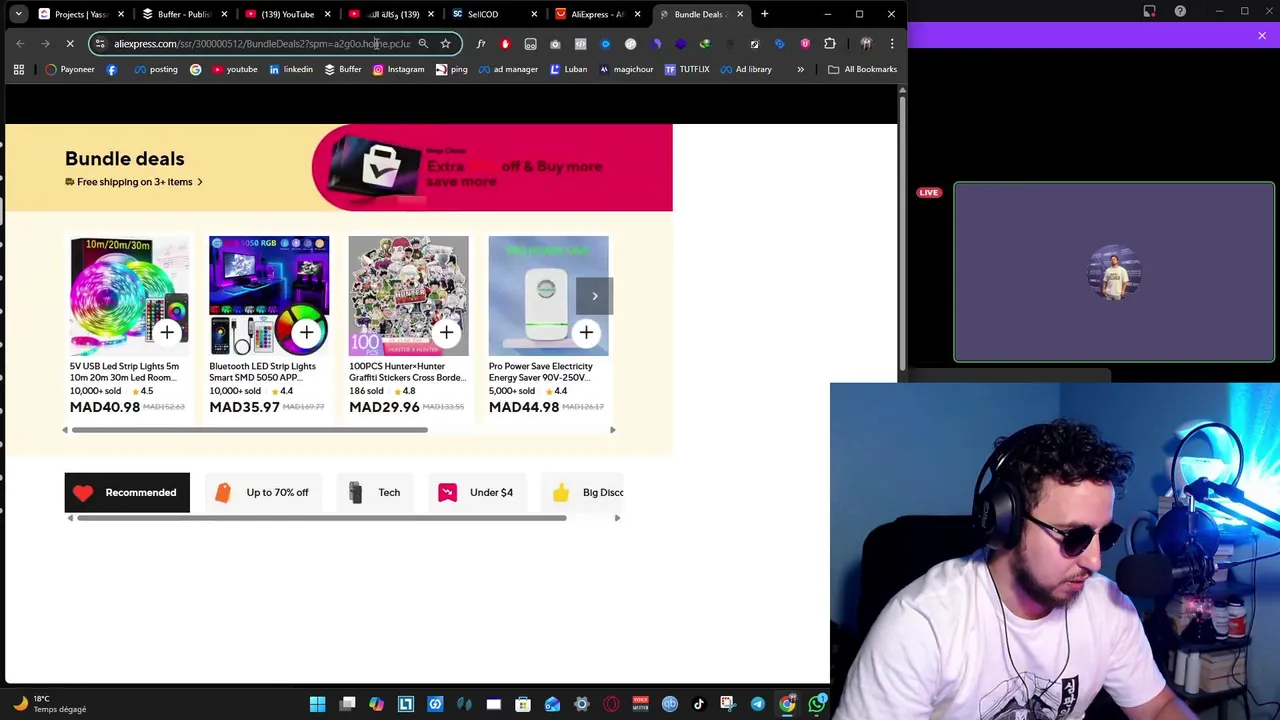
Task: Open Task View on the taskbar
Action: click(347, 705)
